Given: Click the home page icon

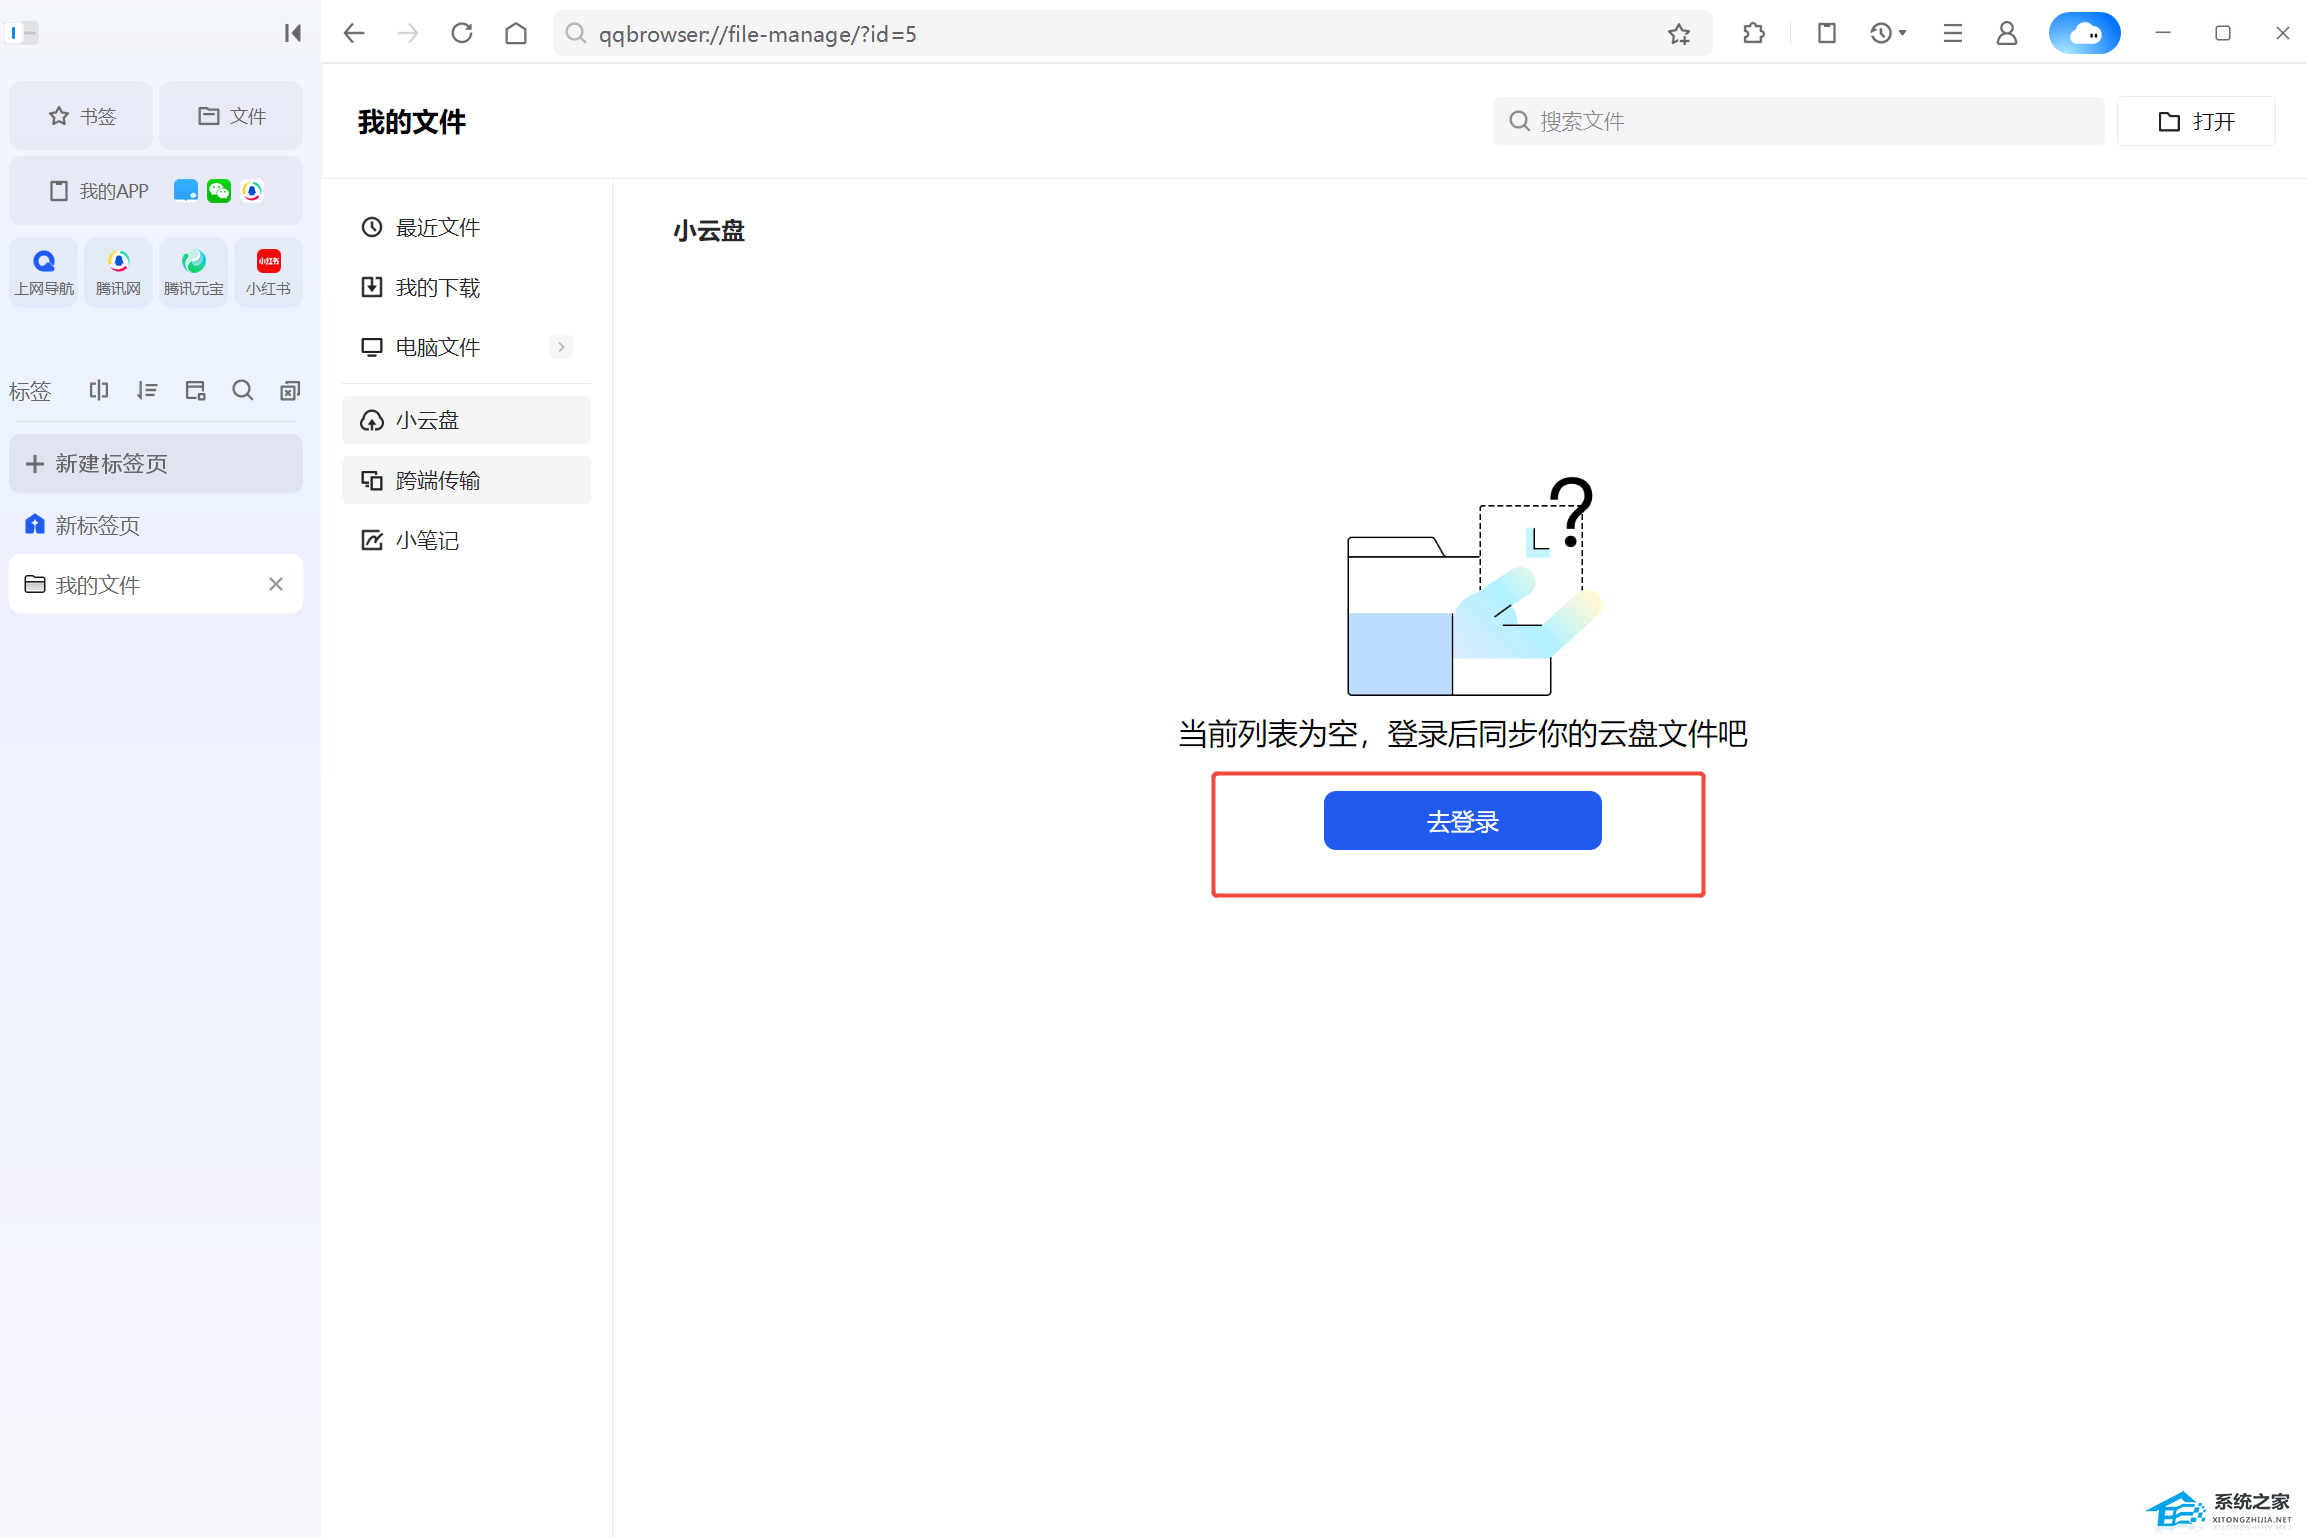Looking at the screenshot, I should [516, 34].
